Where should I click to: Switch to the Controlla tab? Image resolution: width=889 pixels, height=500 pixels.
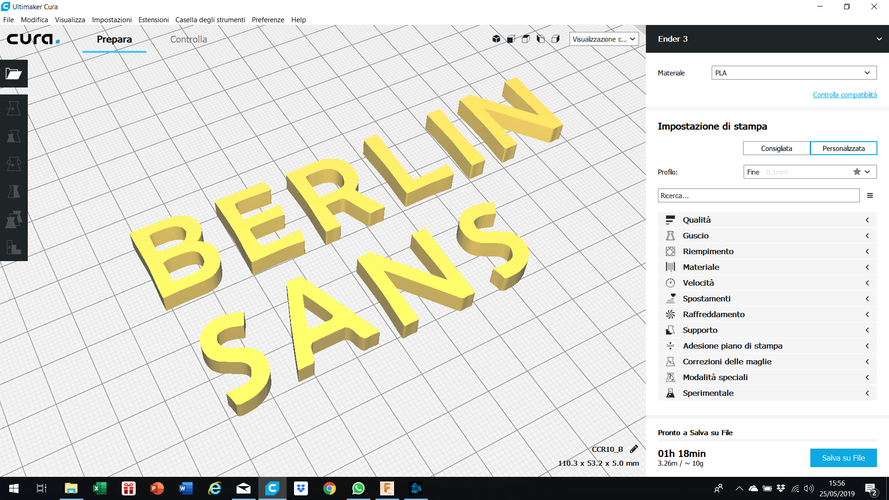(188, 39)
